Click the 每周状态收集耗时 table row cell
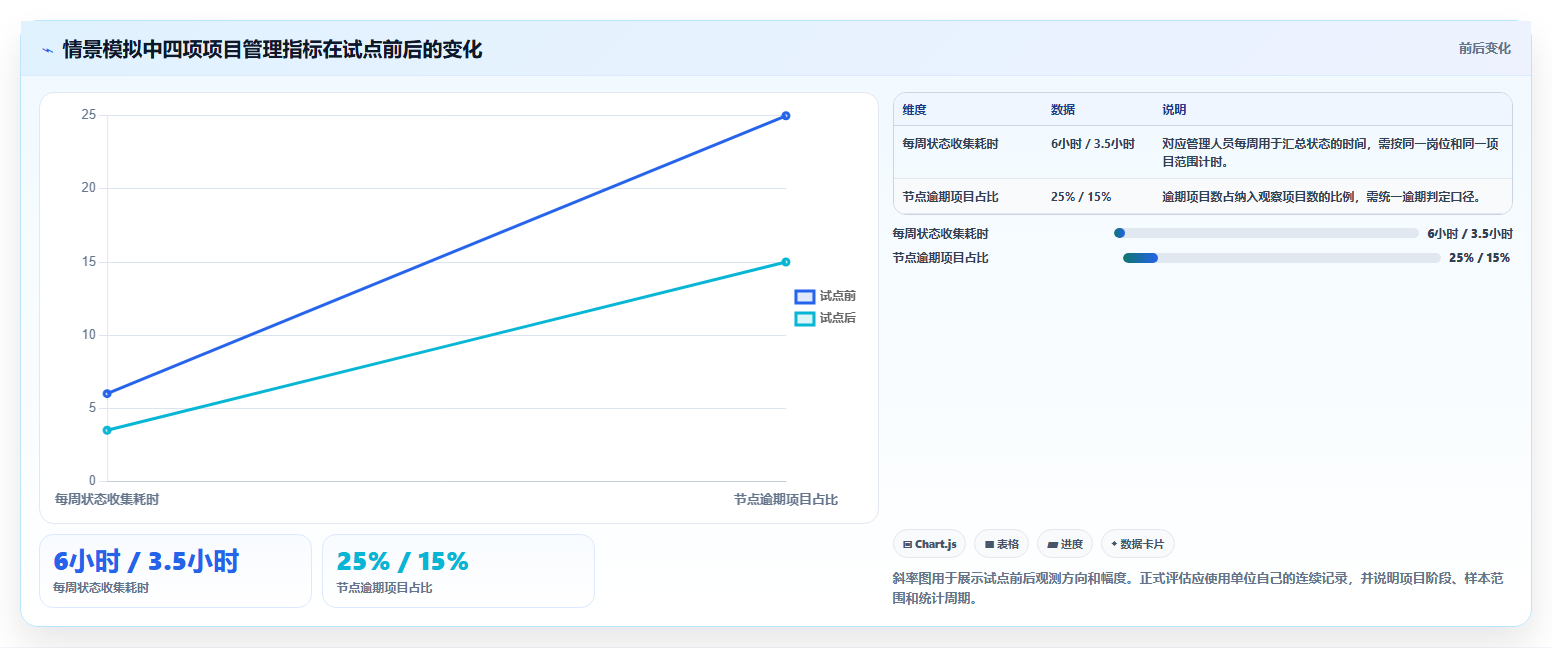1552x648 pixels. tap(950, 144)
